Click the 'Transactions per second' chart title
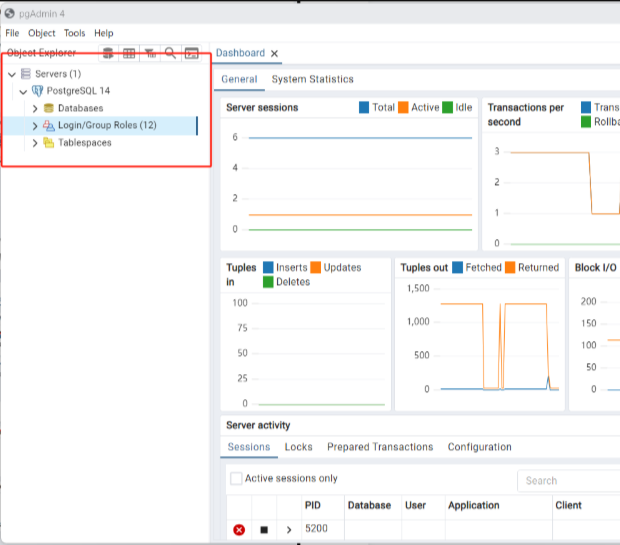This screenshot has width=620, height=545. click(x=525, y=115)
